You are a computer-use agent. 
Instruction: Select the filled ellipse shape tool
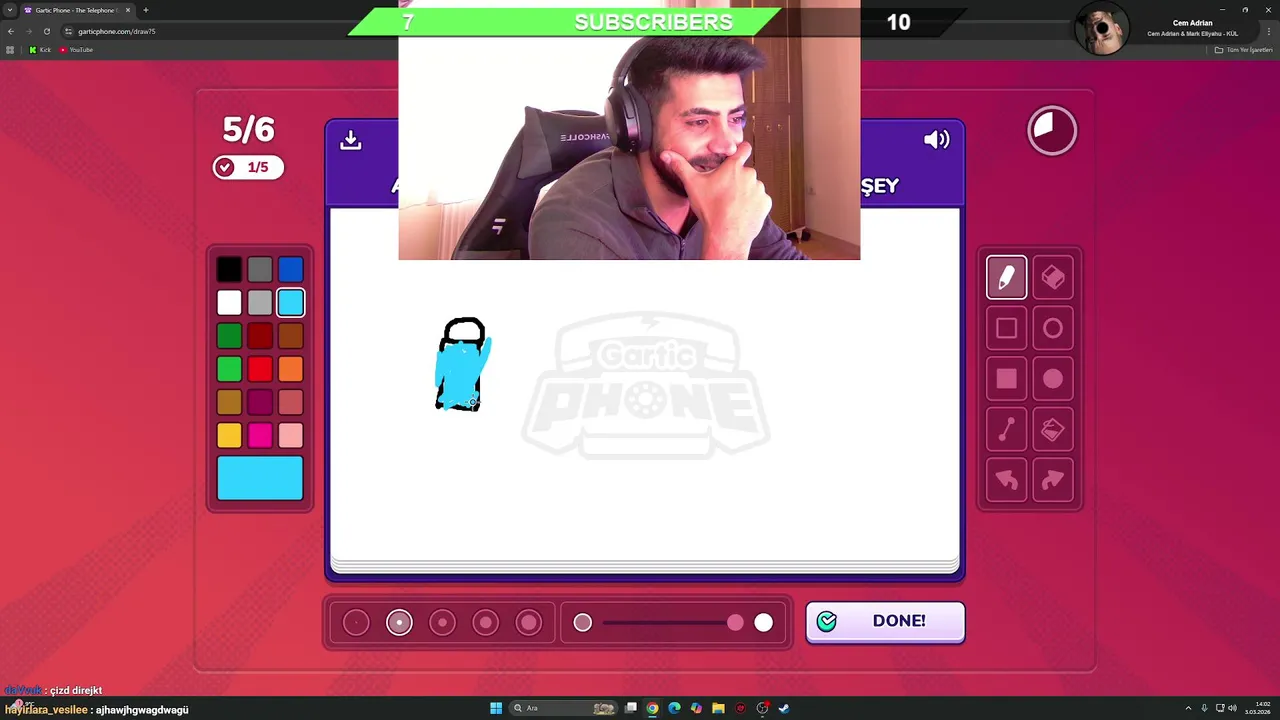click(1052, 379)
